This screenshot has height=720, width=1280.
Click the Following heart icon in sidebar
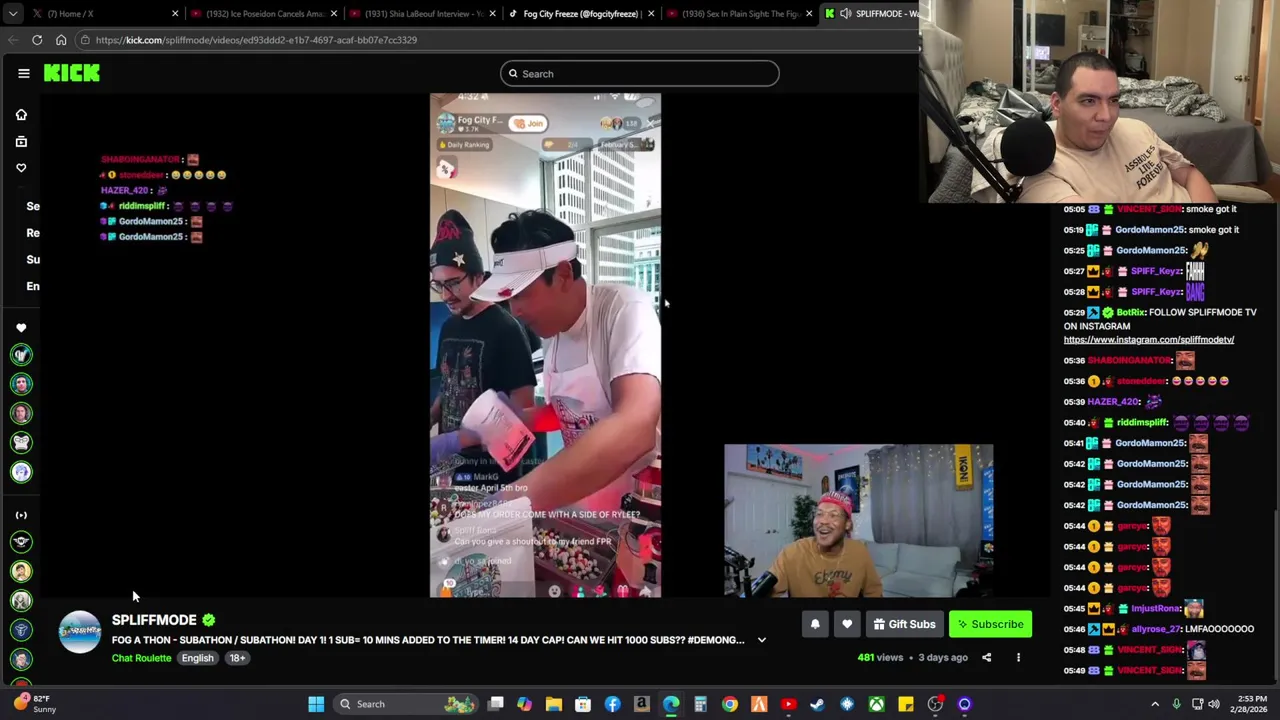[21, 168]
